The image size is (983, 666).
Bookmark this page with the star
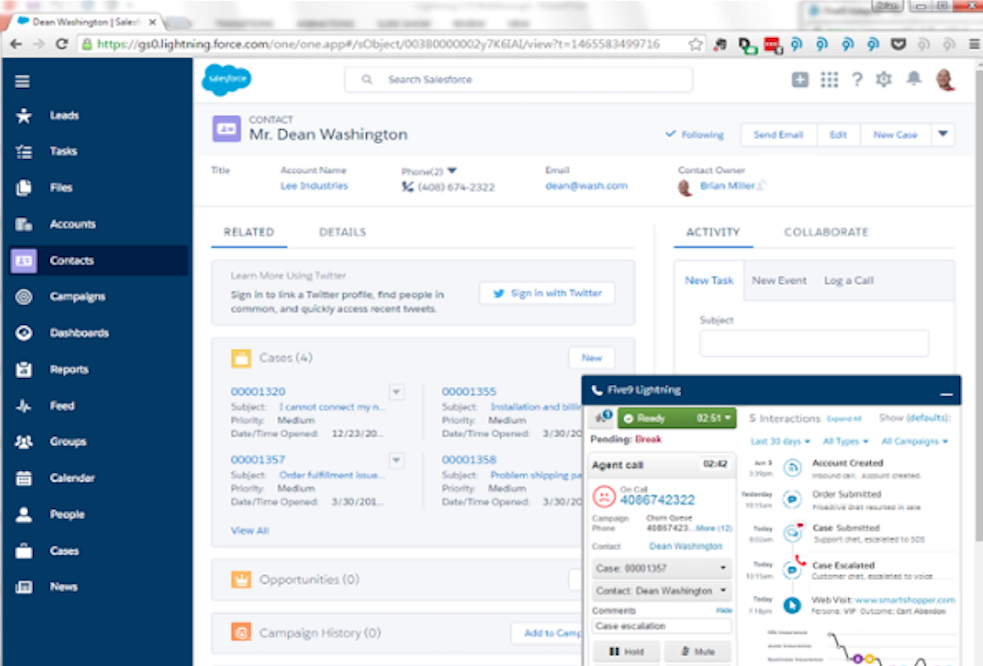pyautogui.click(x=695, y=45)
